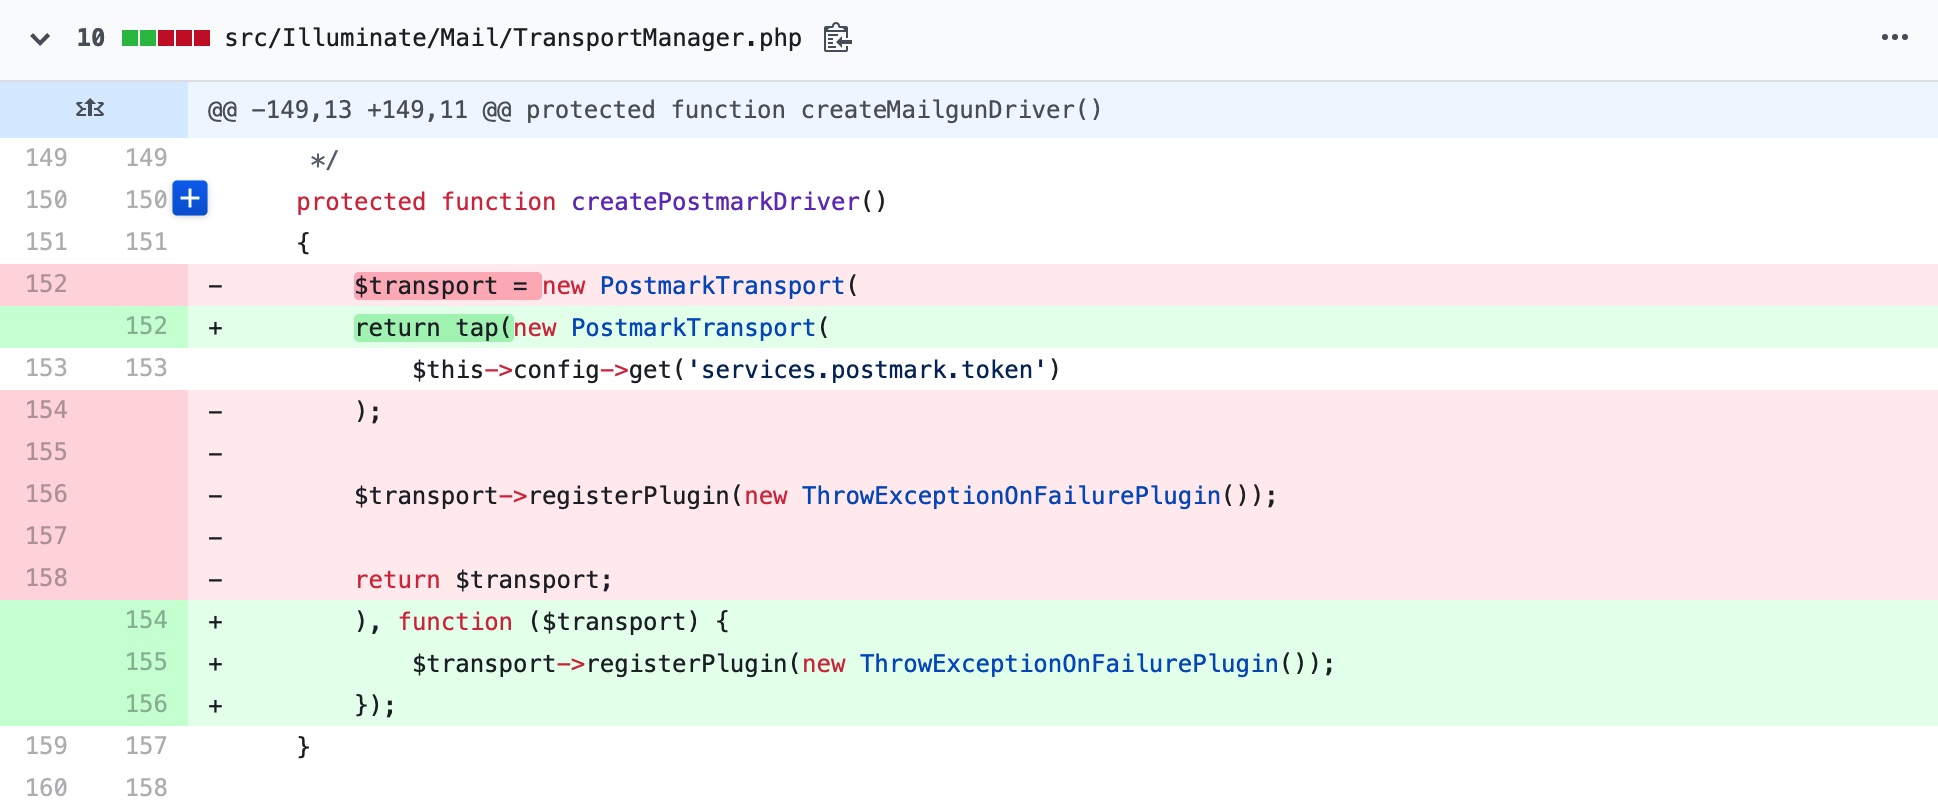Click the added 'return tap(' highlighted code
Image resolution: width=1938 pixels, height=808 pixels.
coord(433,328)
